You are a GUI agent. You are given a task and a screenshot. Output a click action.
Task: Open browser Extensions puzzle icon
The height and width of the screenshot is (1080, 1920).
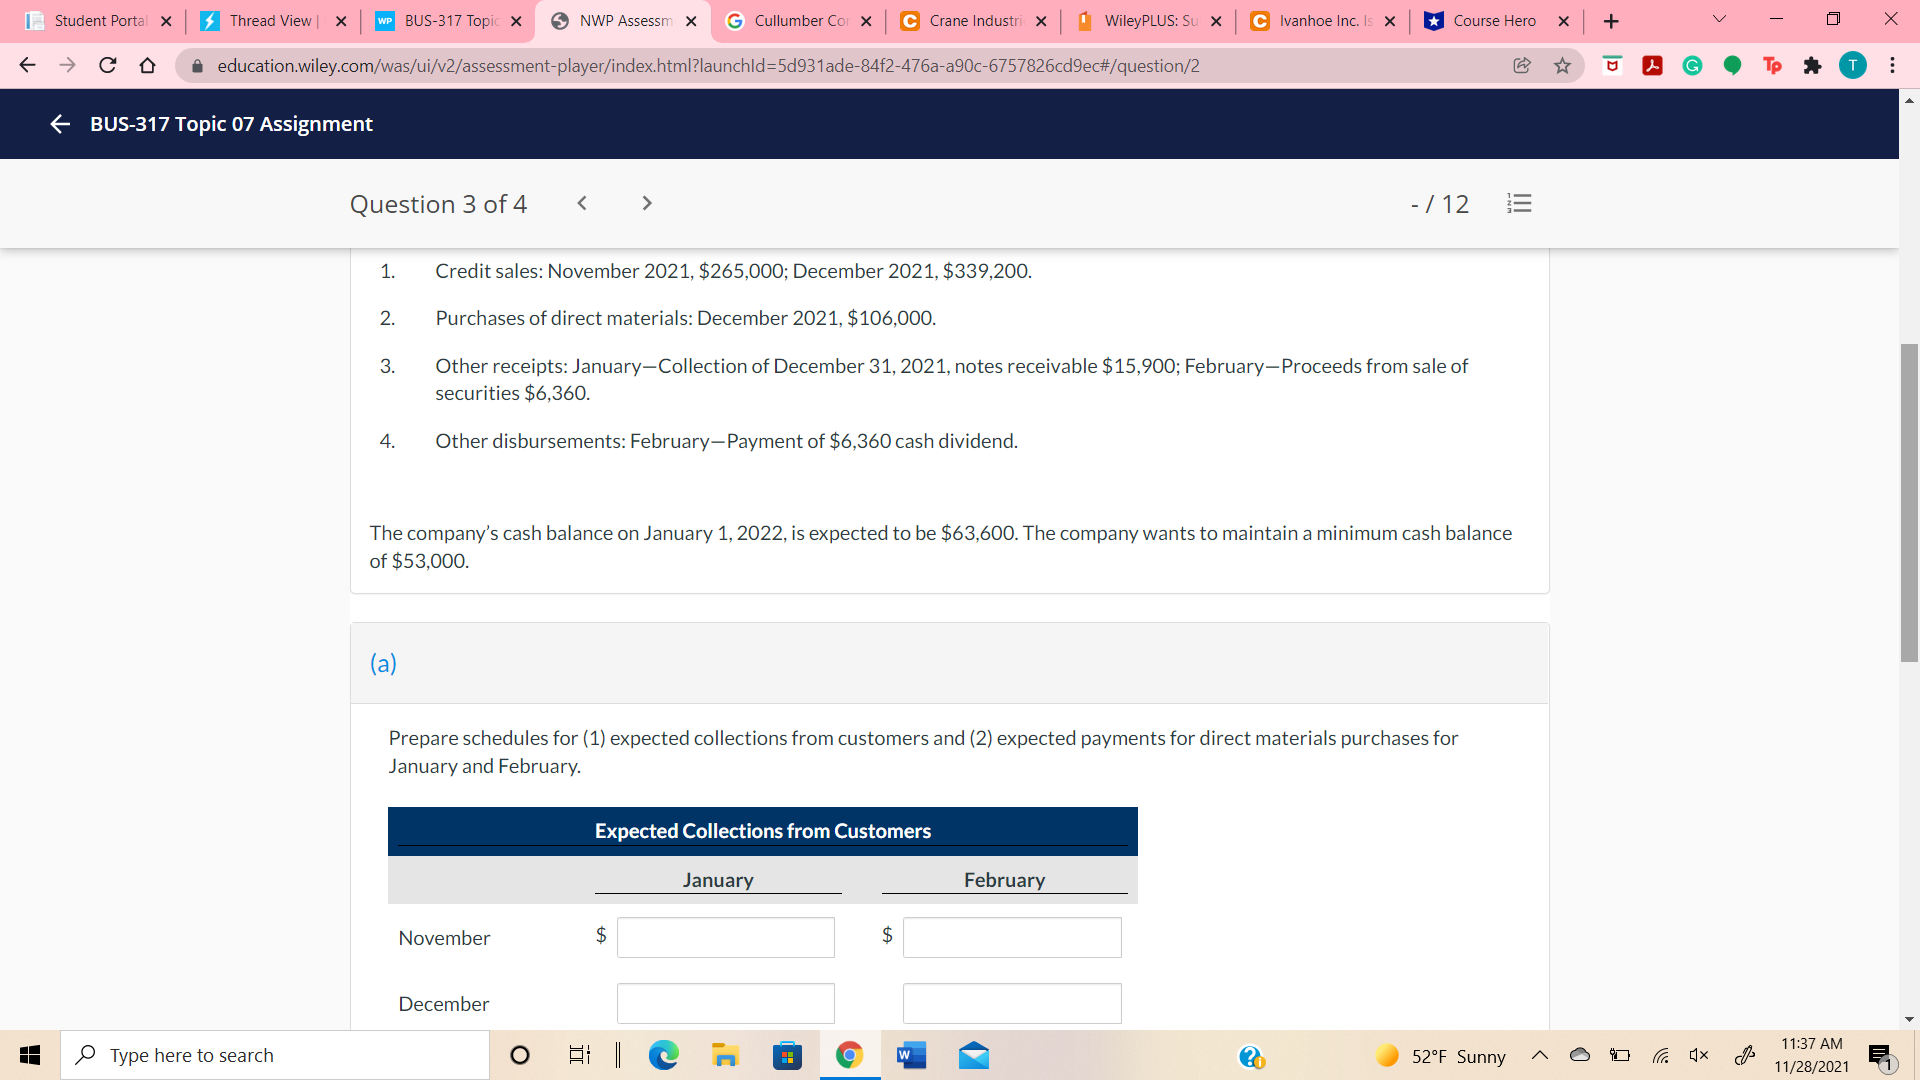[1812, 66]
